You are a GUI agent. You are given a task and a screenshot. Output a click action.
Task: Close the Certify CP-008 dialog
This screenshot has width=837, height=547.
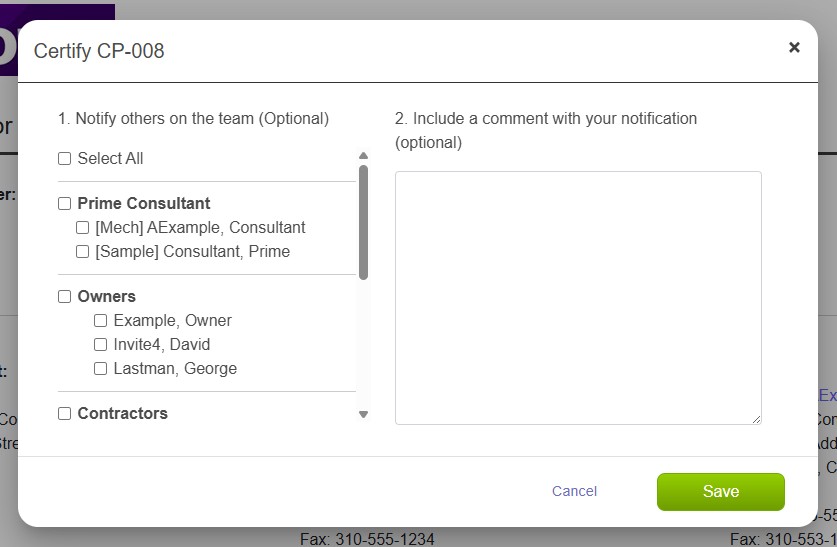[x=794, y=47]
